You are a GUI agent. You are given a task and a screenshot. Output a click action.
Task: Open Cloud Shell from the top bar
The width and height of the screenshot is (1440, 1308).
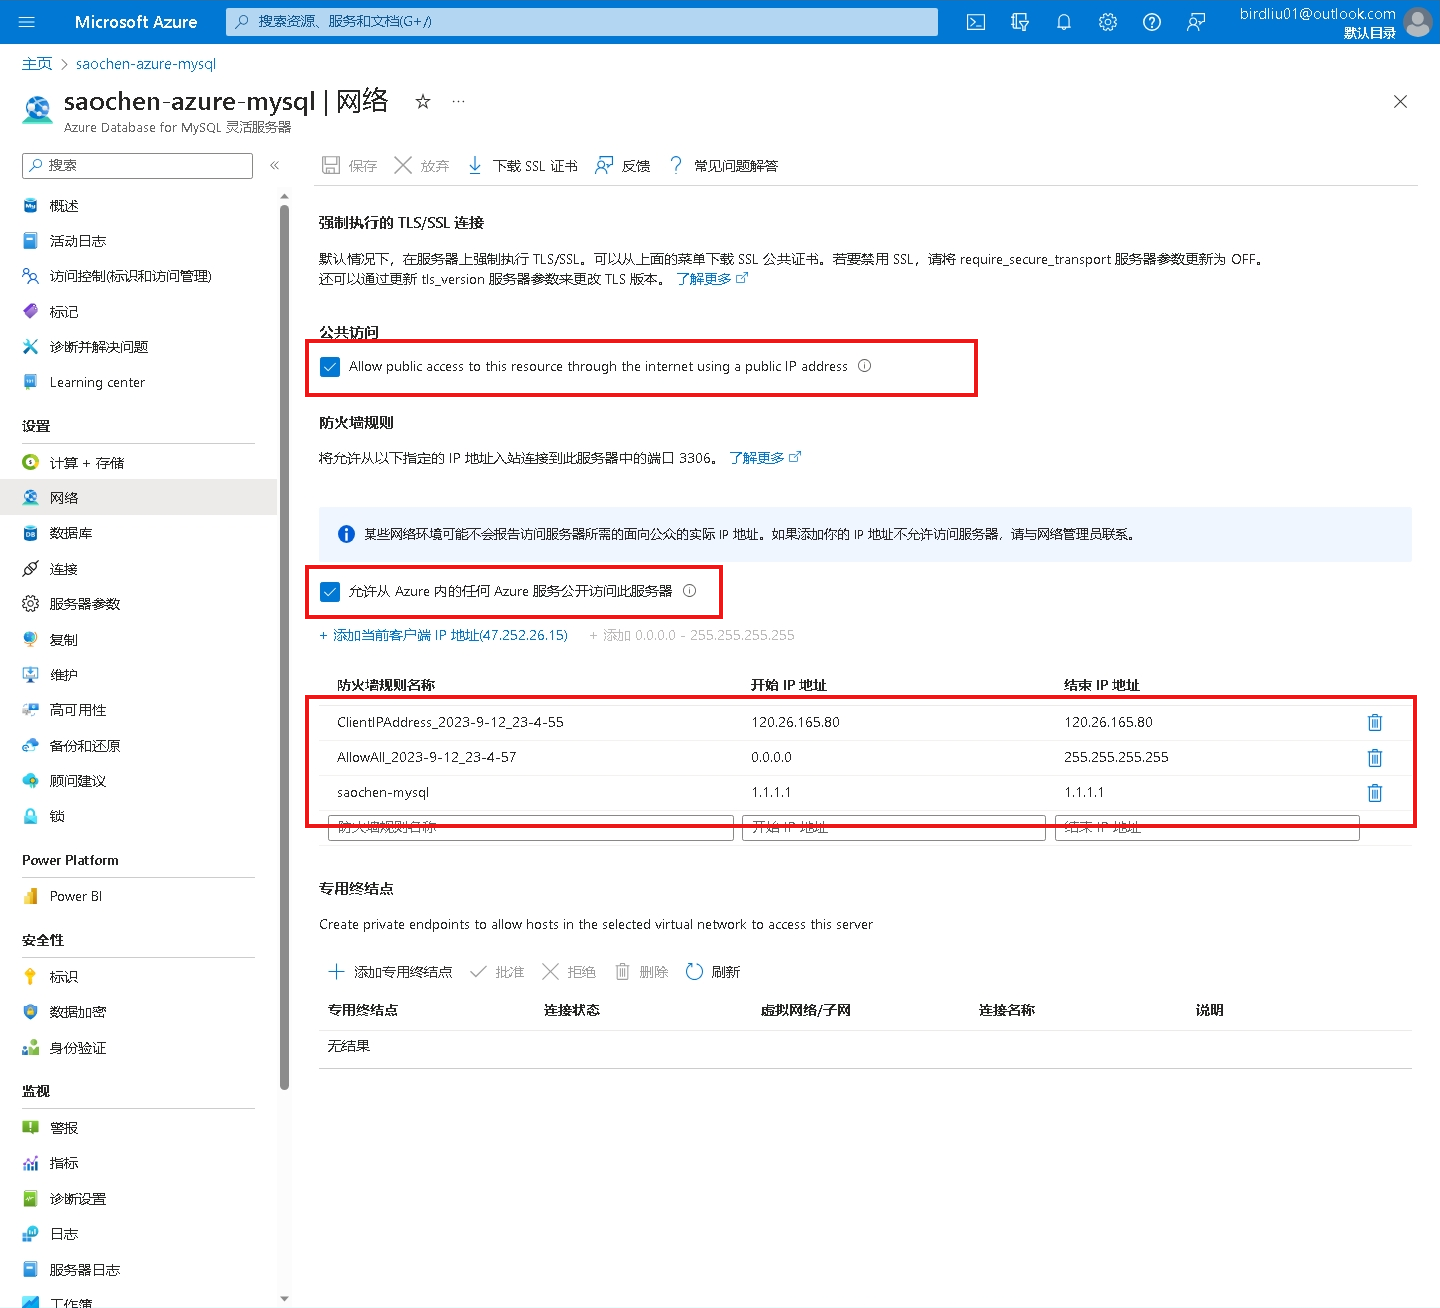[x=976, y=22]
